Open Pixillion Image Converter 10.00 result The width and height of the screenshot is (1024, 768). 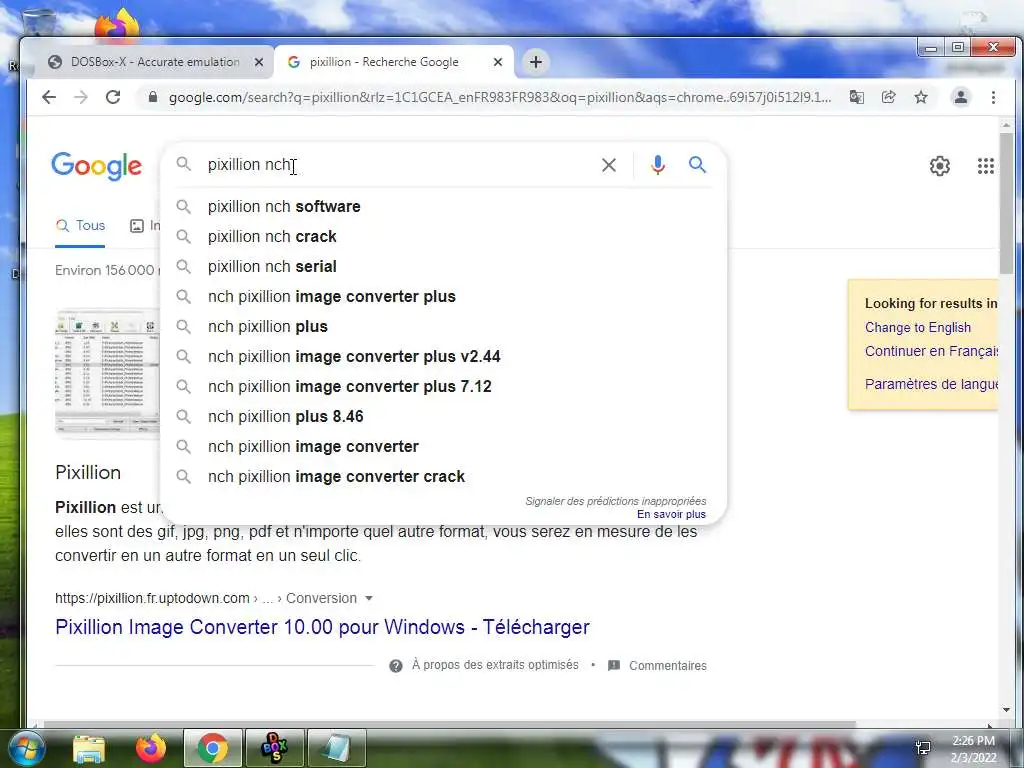point(322,627)
